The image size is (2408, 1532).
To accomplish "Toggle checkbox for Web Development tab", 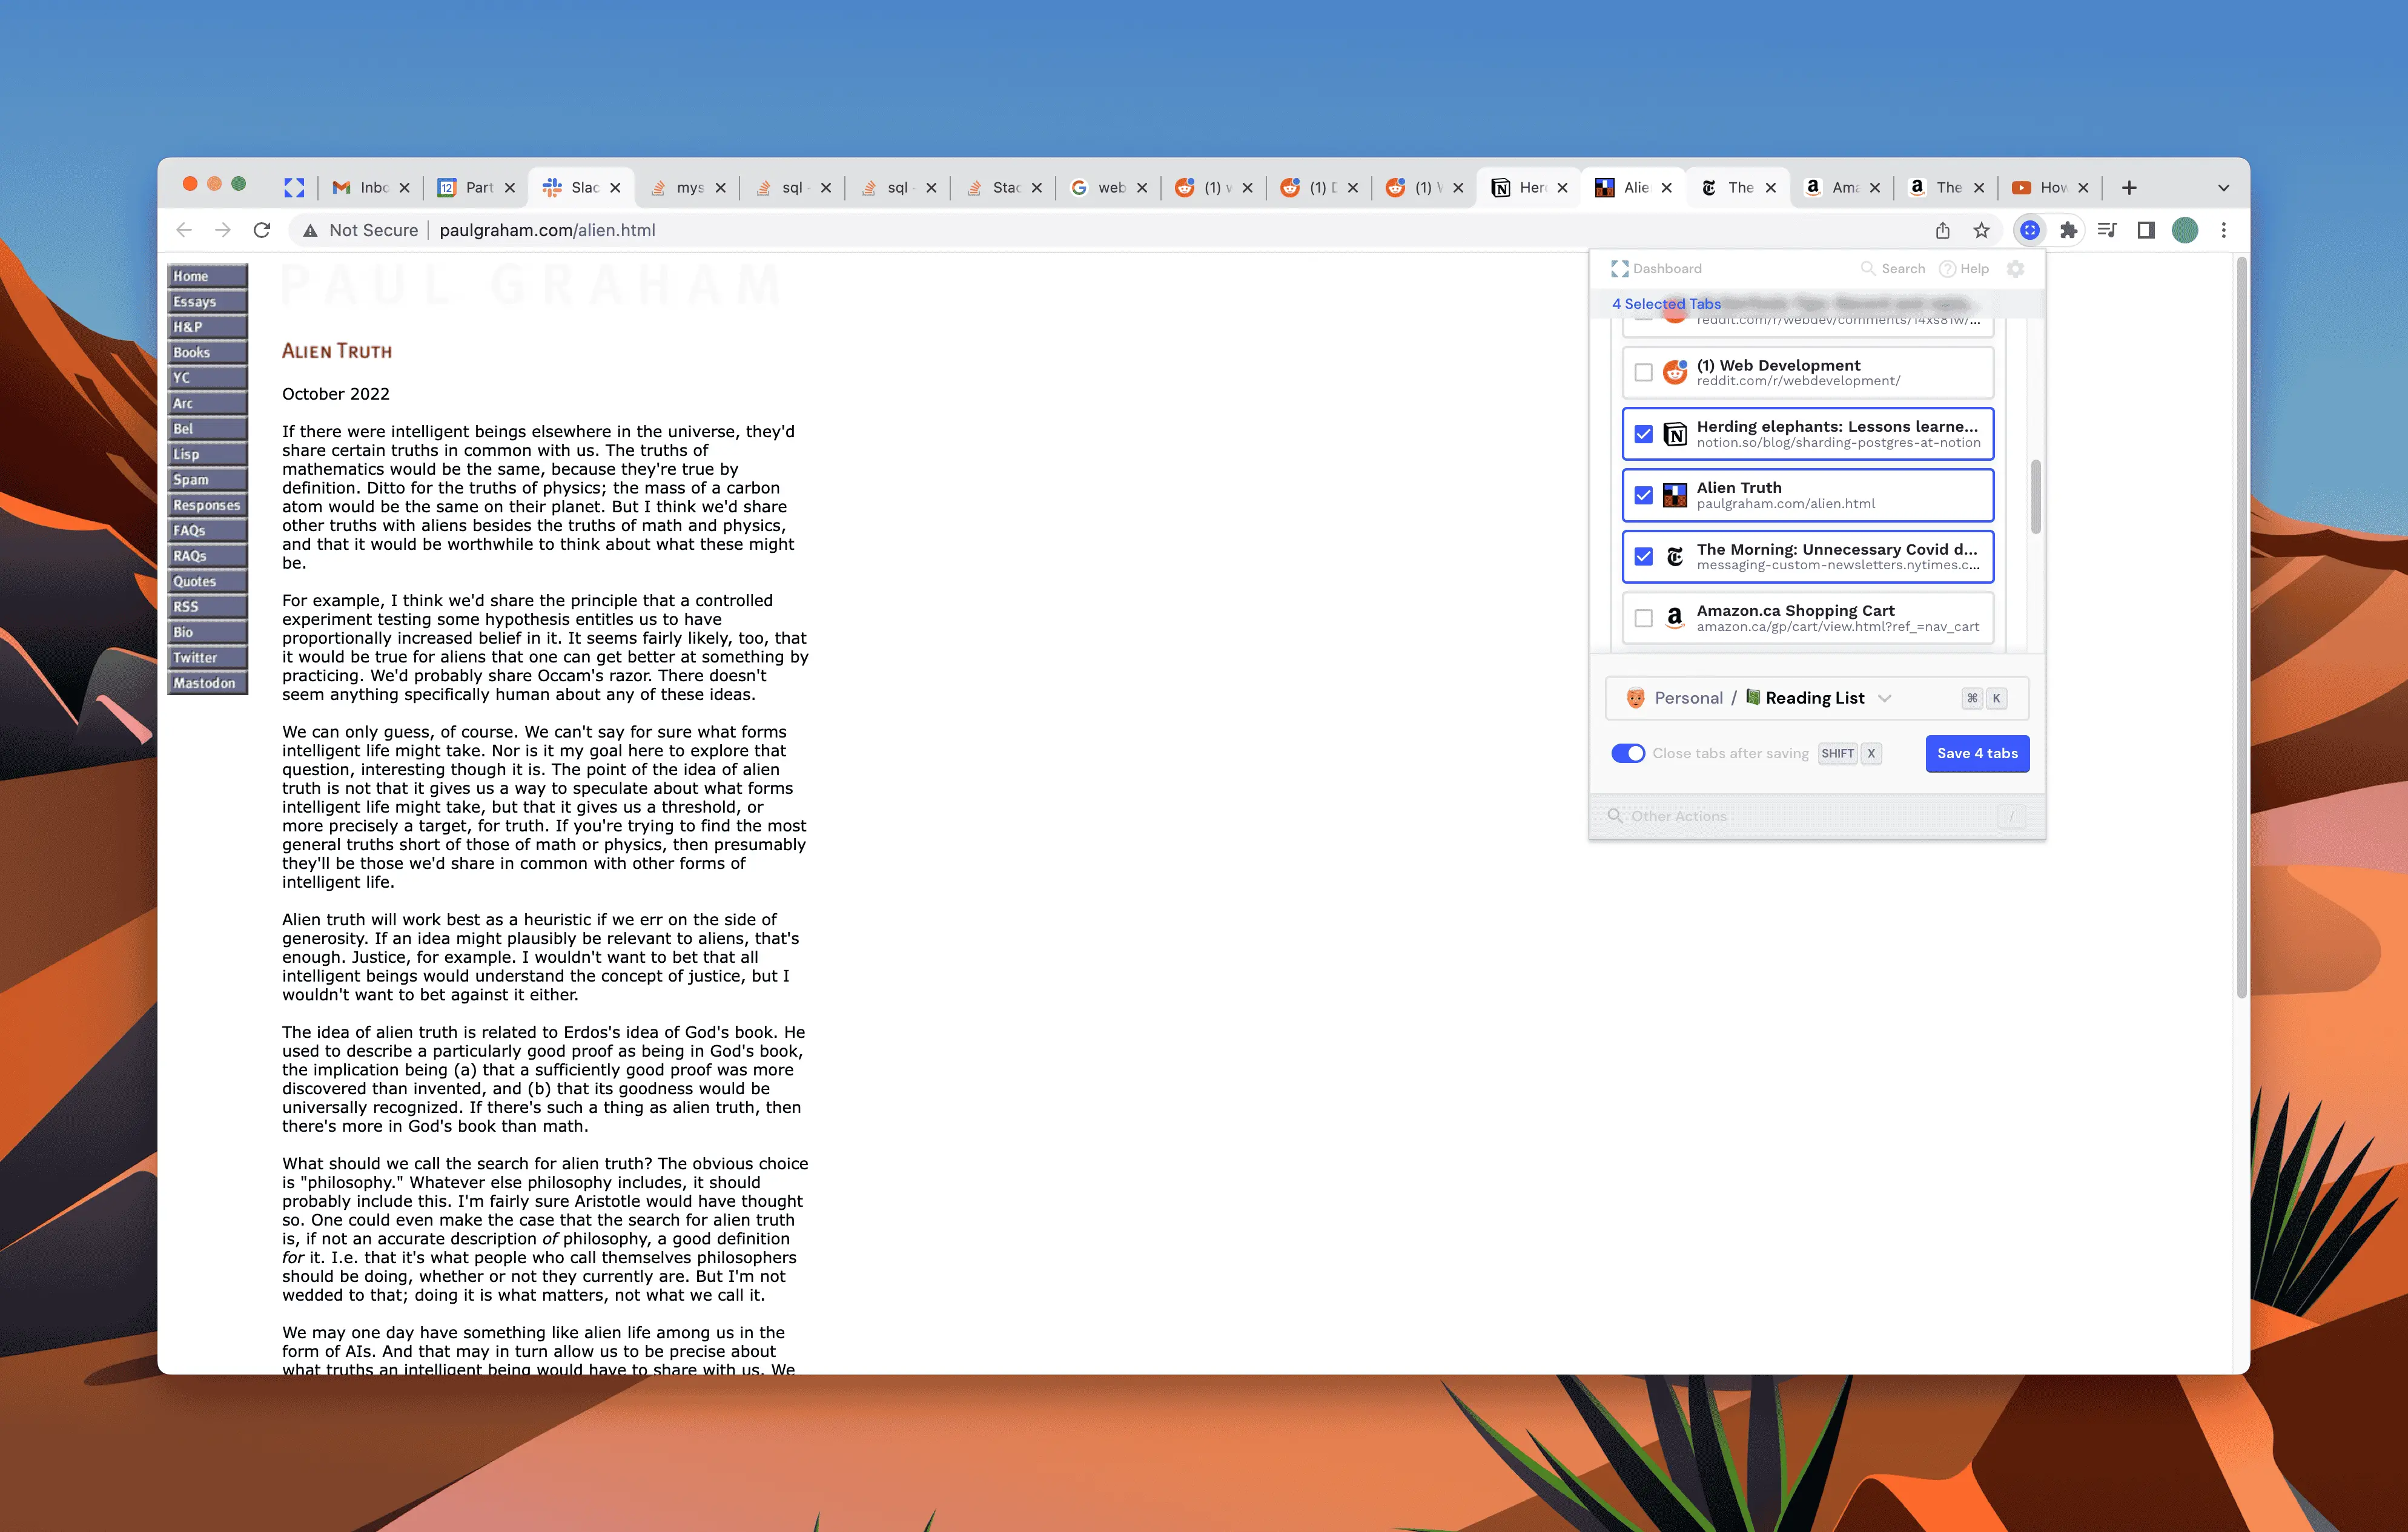I will click(1642, 372).
